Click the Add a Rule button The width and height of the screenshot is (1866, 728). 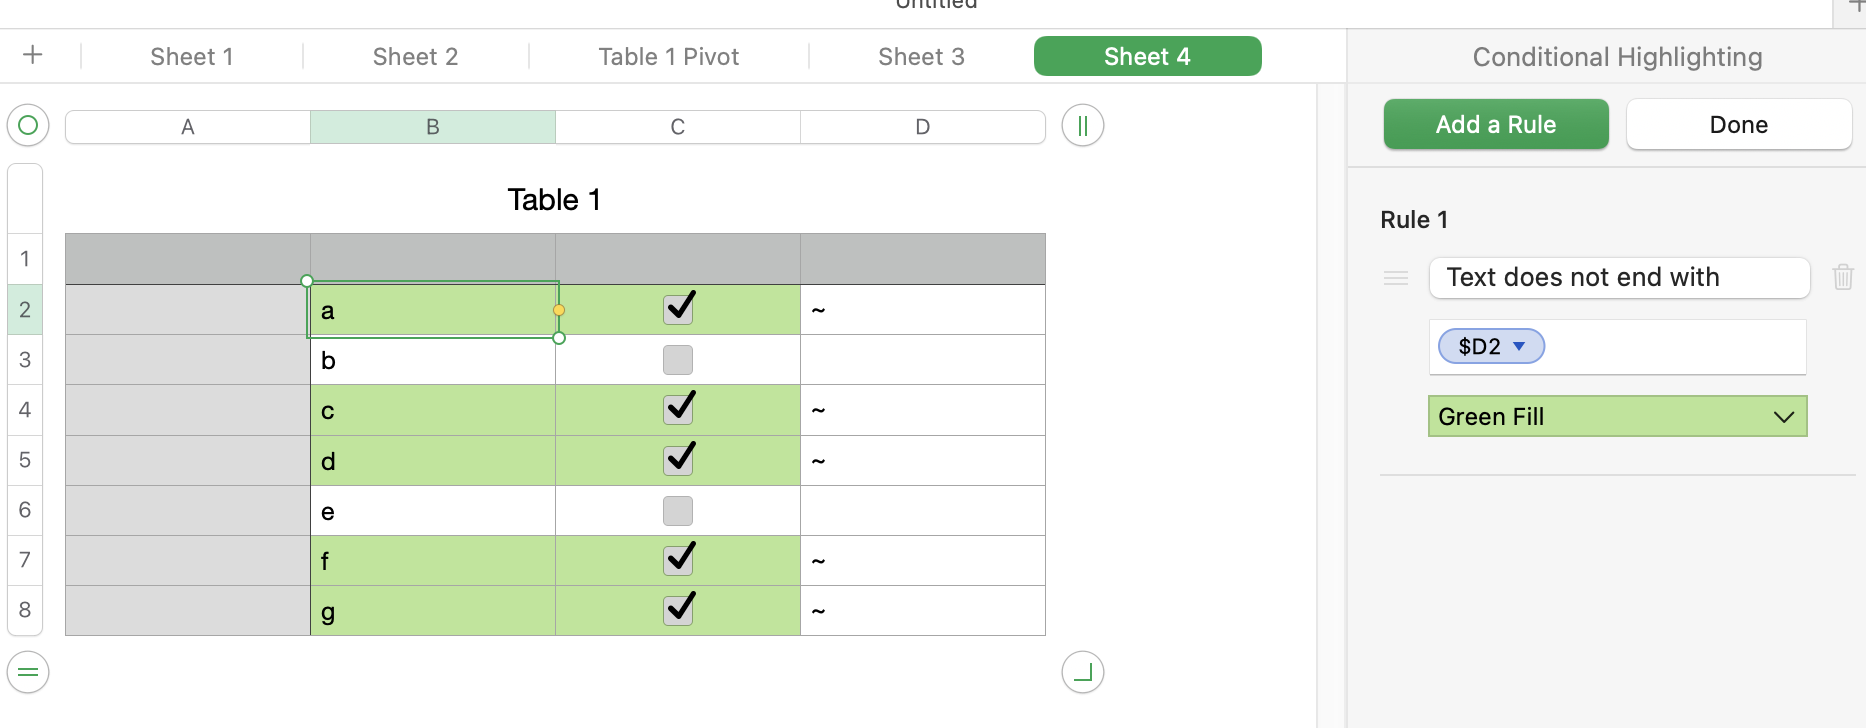click(x=1495, y=125)
